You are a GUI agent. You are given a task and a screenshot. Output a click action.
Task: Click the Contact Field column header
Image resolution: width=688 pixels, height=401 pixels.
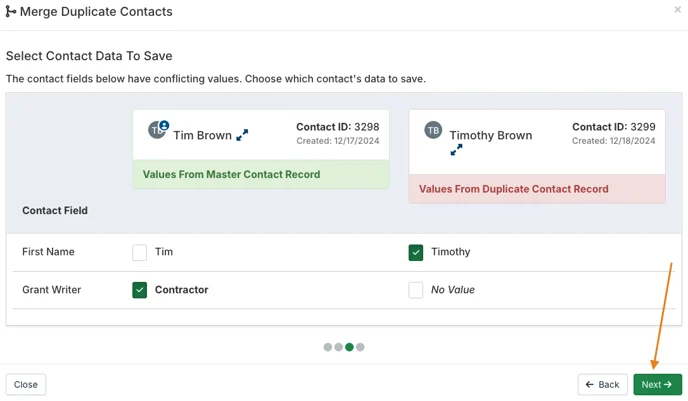coord(55,211)
